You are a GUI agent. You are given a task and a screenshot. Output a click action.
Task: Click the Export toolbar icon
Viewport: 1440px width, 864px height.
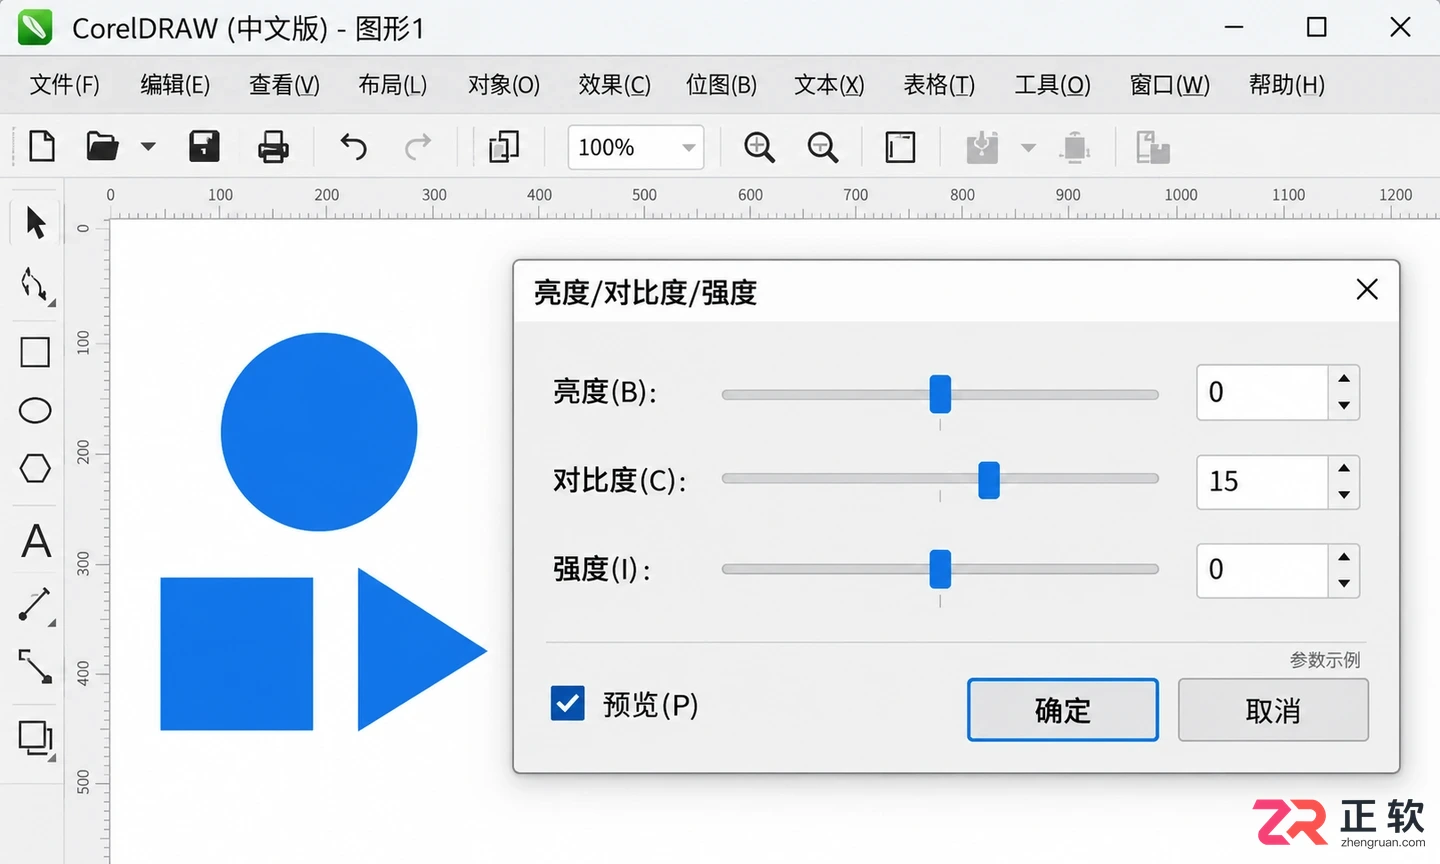point(1075,148)
